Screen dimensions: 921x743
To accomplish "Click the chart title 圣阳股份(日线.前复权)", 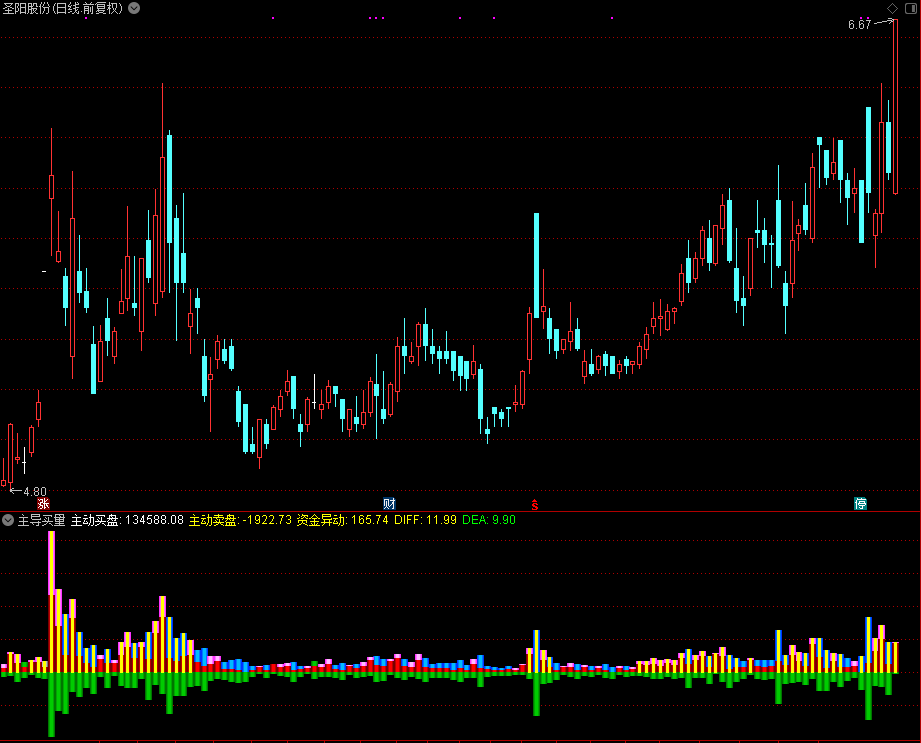I will tap(63, 8).
